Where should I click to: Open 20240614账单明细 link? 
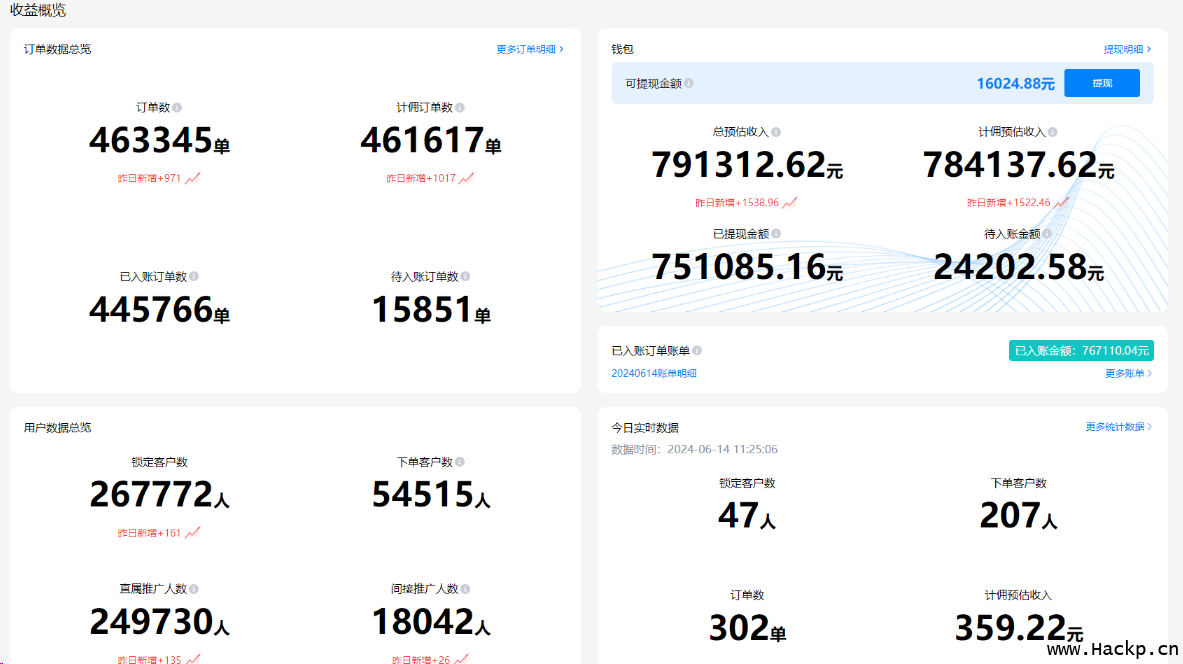point(654,374)
